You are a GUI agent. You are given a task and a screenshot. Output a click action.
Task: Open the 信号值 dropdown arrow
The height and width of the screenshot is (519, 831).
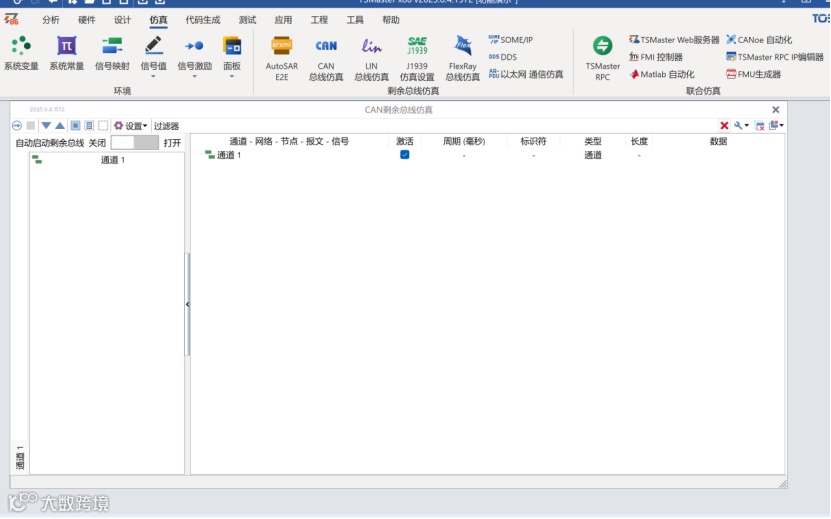point(154,77)
